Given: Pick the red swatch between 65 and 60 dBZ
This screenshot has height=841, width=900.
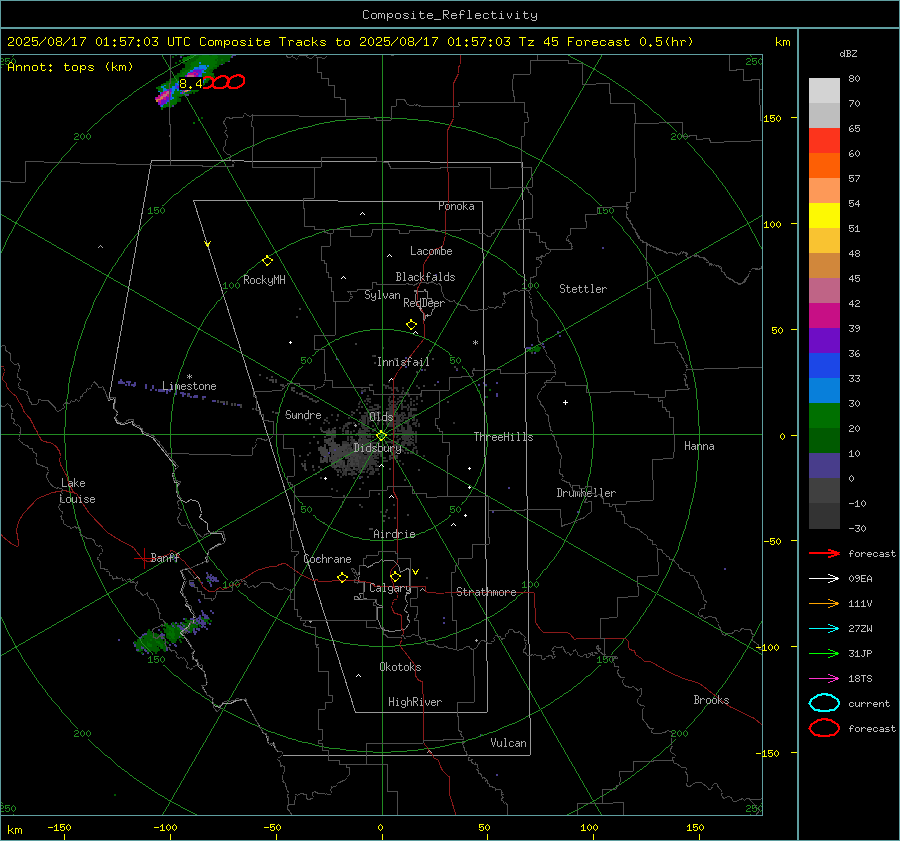Looking at the screenshot, I should point(824,141).
